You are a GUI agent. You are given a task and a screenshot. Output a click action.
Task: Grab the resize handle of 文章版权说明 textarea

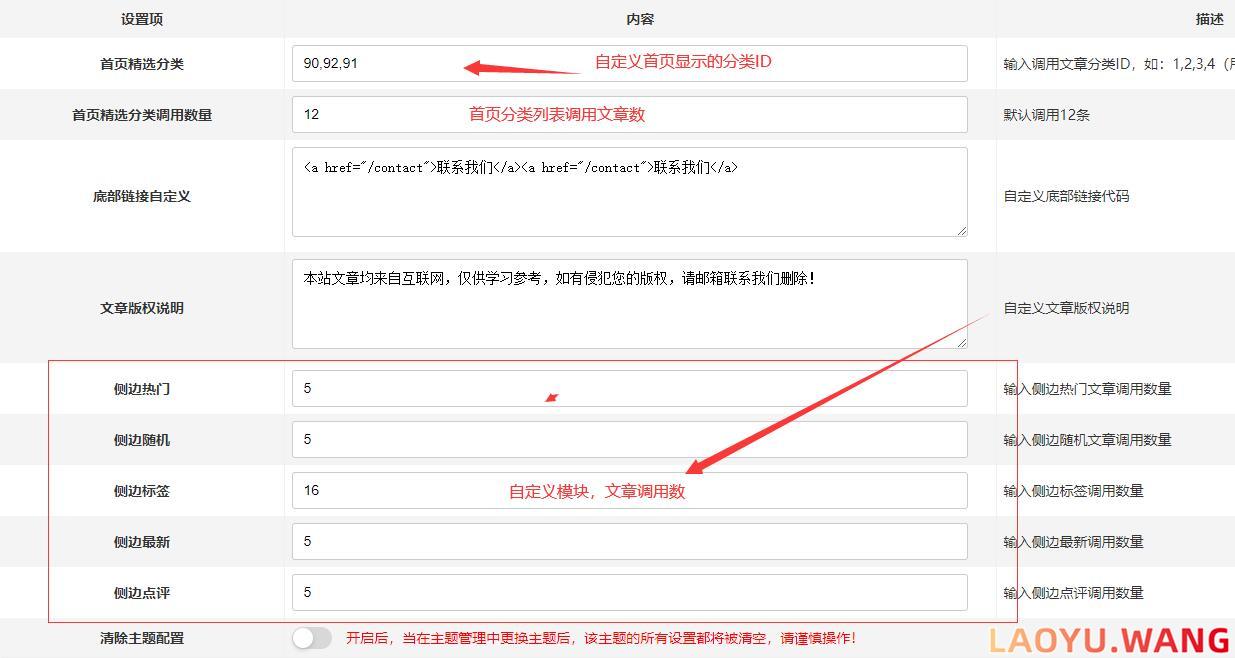[x=962, y=343]
